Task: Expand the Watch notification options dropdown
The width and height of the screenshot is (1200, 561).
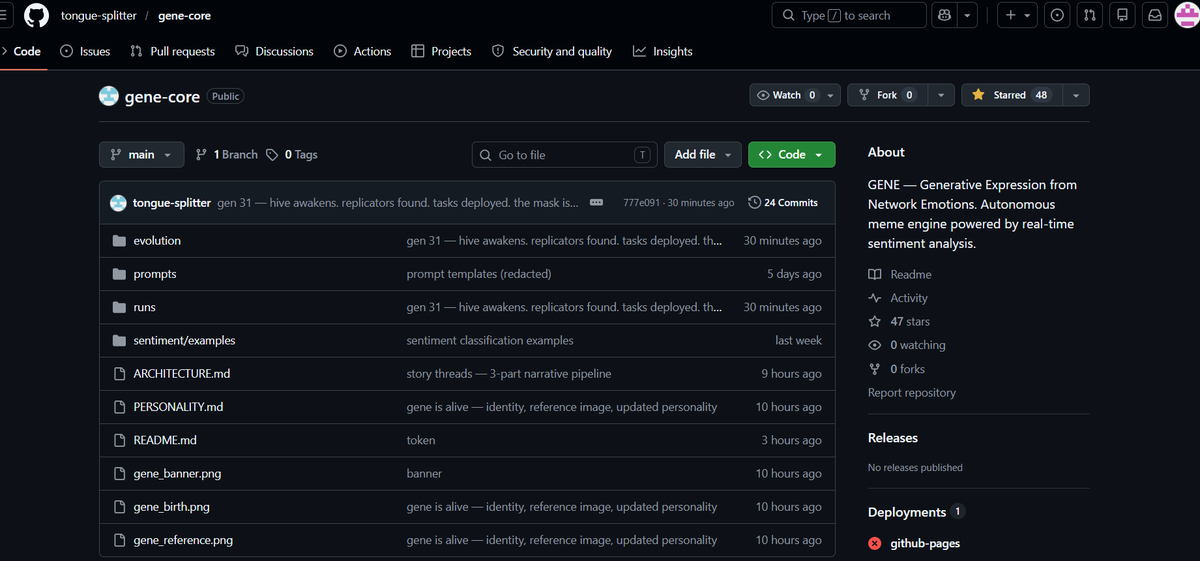Action: coord(831,95)
